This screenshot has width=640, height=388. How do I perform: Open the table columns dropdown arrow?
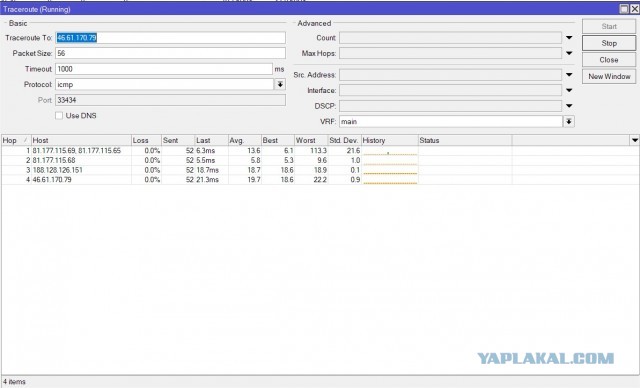(x=635, y=140)
